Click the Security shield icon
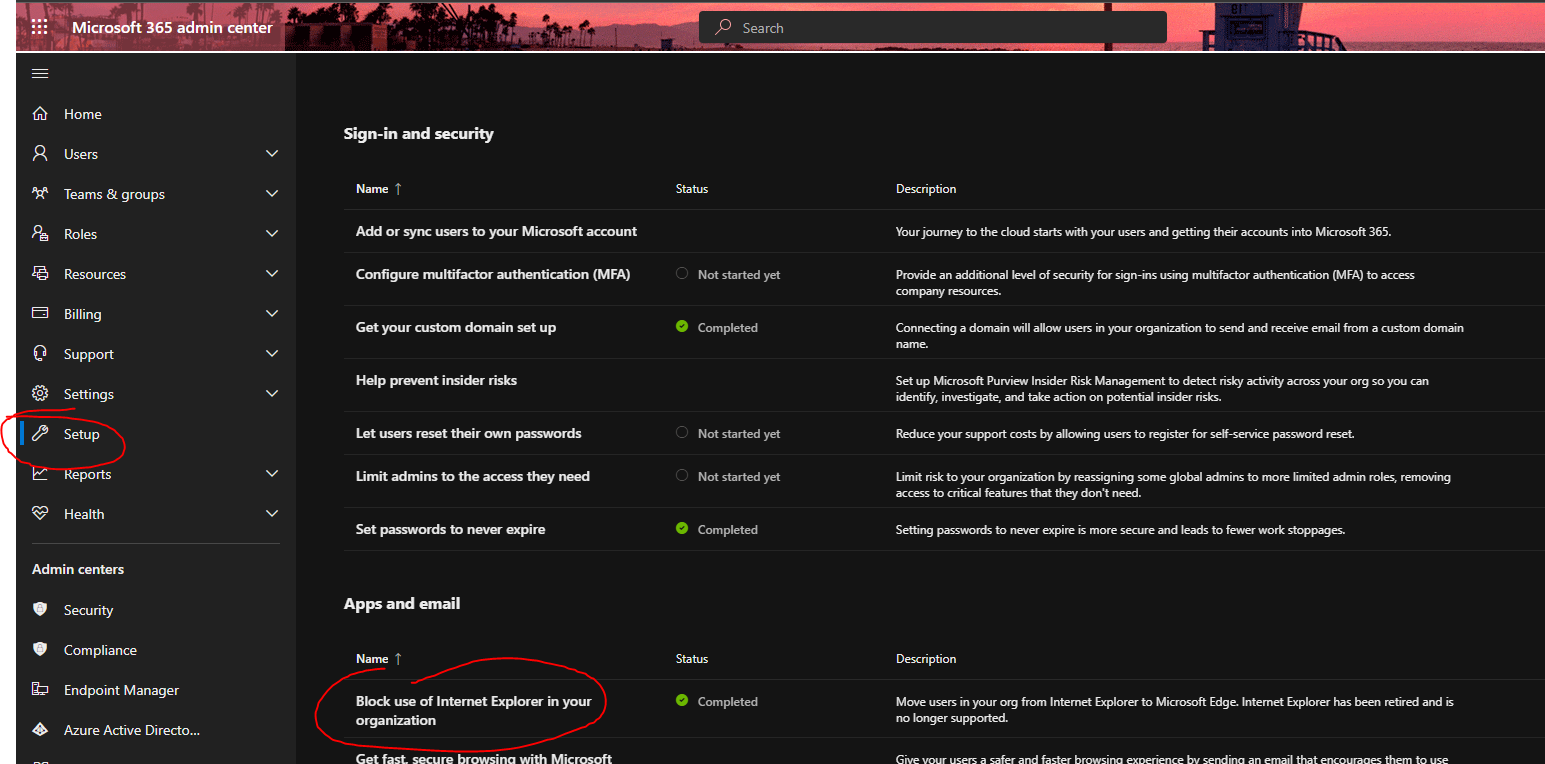The width and height of the screenshot is (1545, 764). (x=40, y=609)
